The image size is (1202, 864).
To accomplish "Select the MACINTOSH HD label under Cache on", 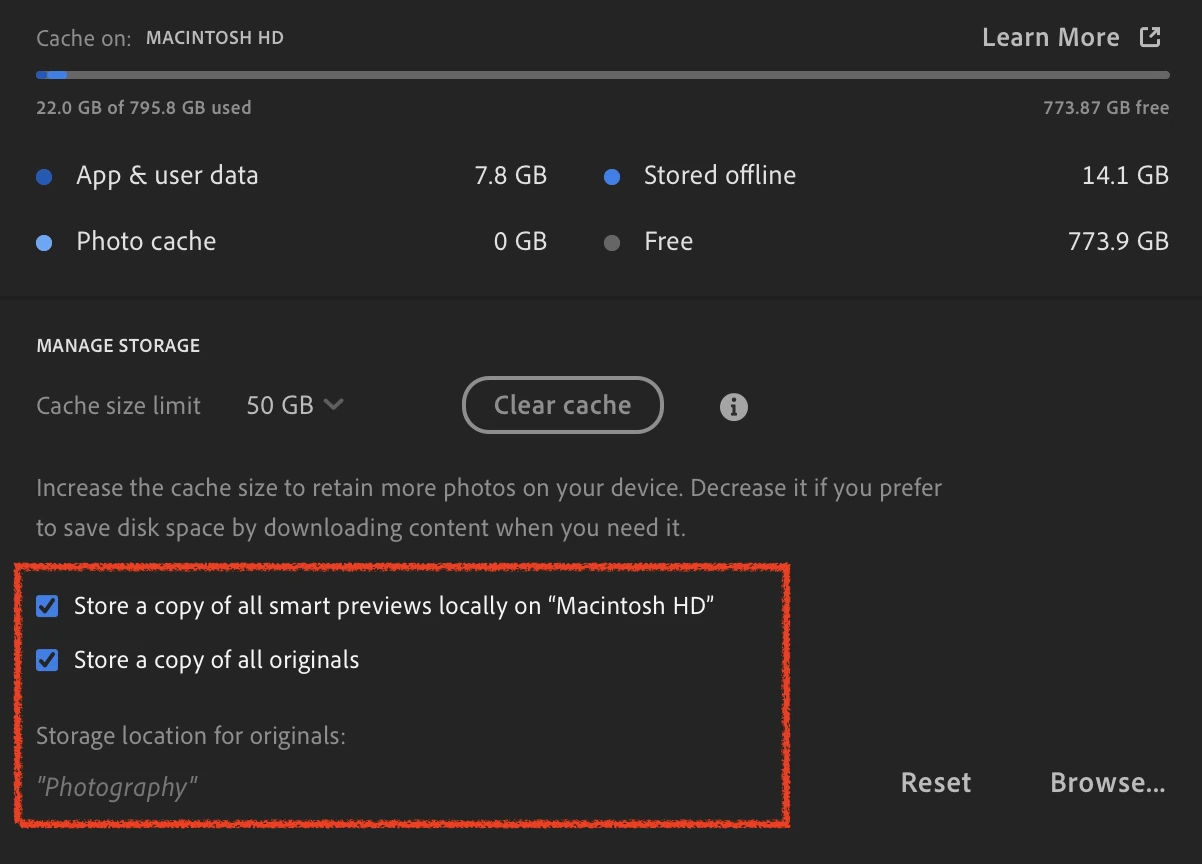I will click(215, 37).
